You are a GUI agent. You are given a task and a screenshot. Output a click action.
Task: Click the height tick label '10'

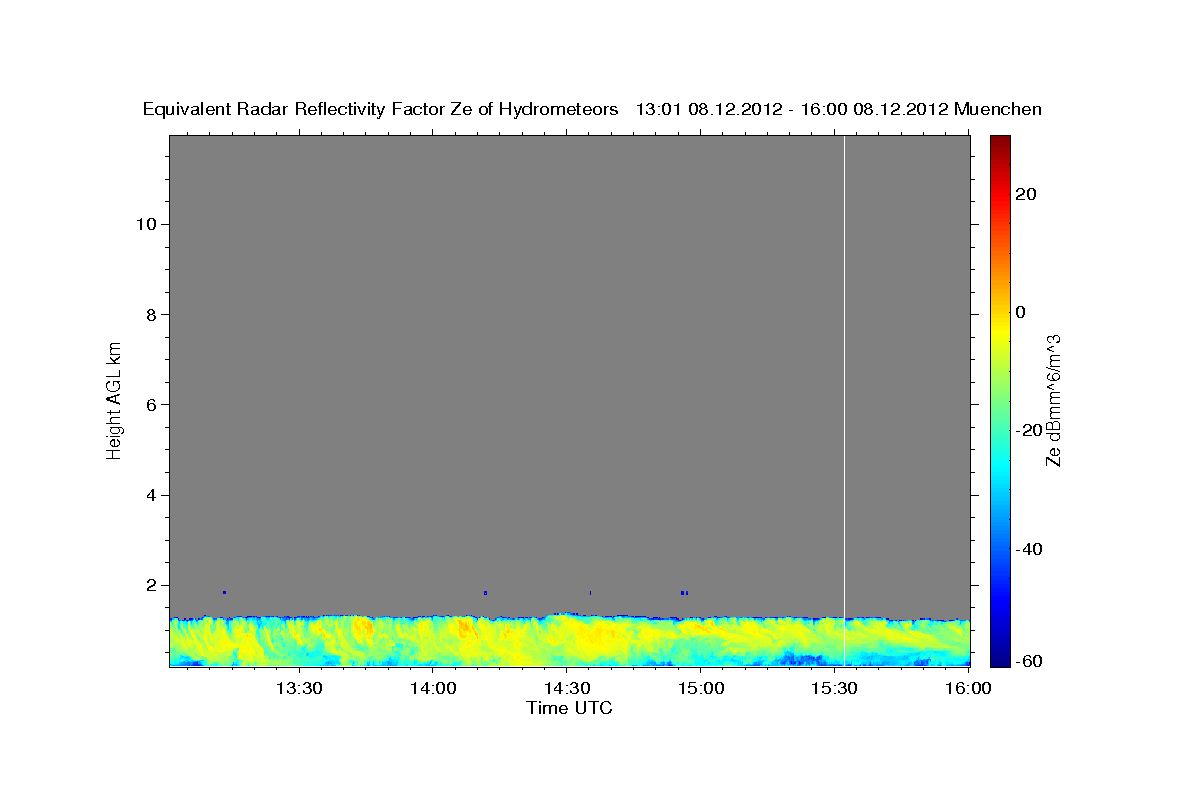pyautogui.click(x=145, y=224)
